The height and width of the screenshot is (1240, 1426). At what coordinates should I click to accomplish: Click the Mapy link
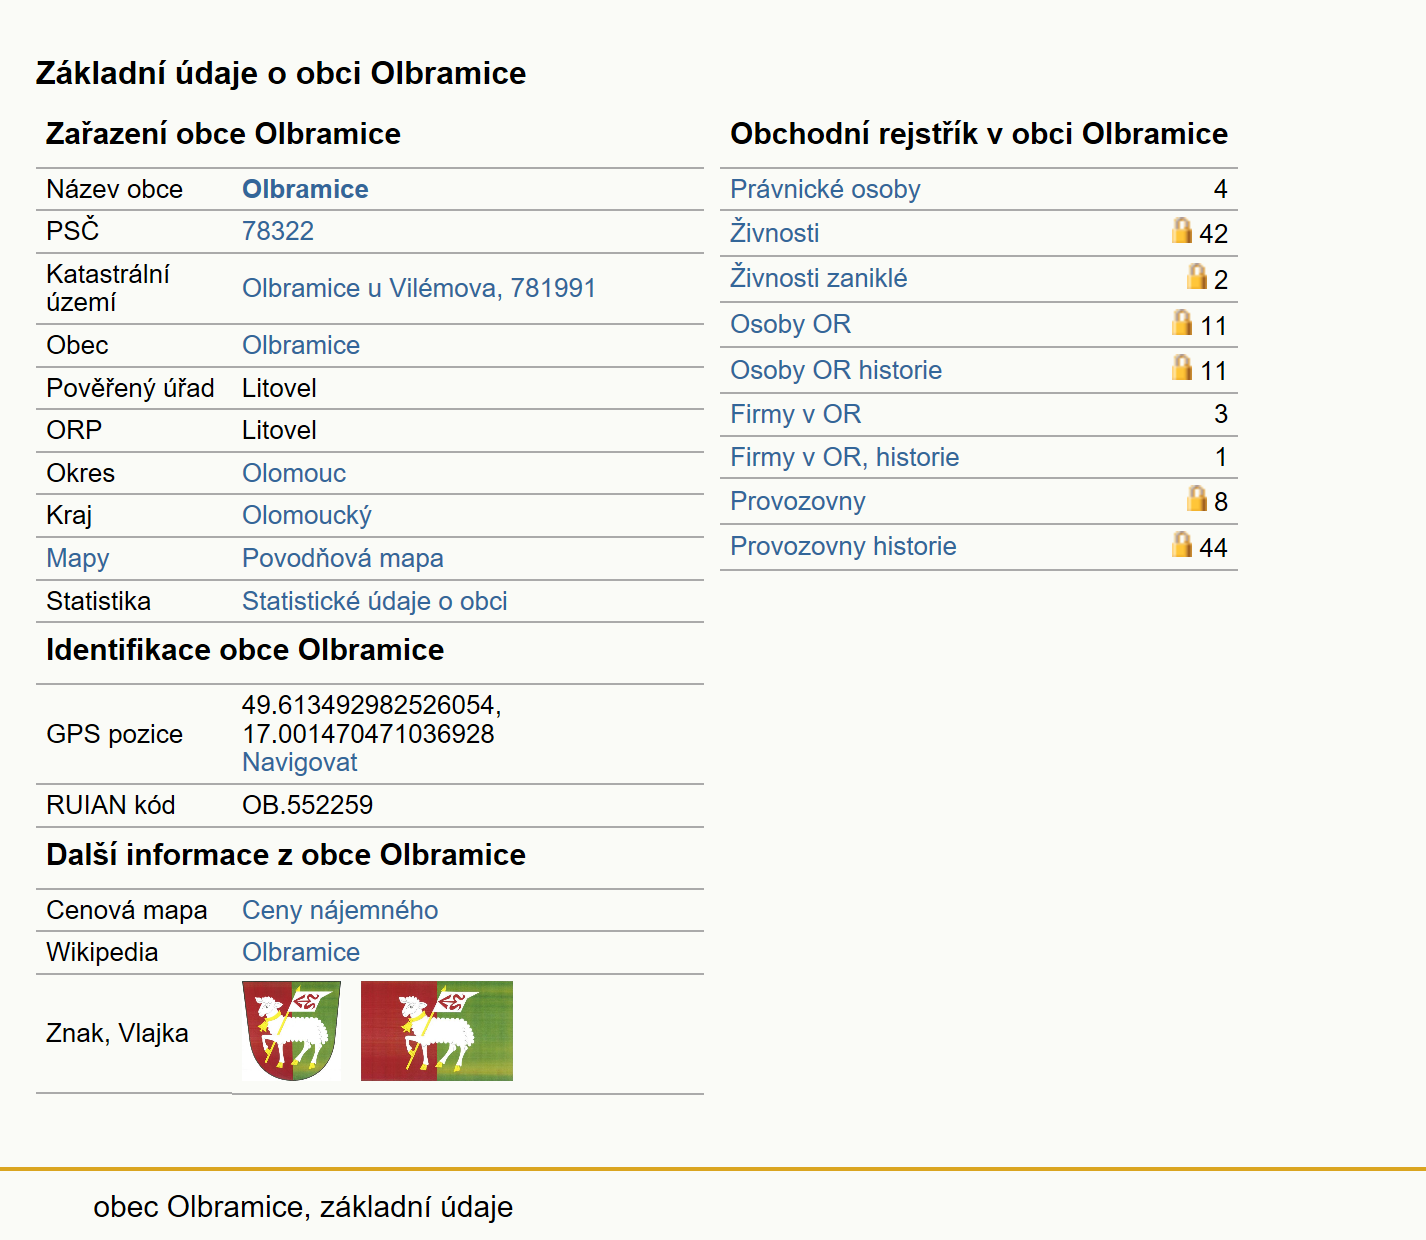78,558
